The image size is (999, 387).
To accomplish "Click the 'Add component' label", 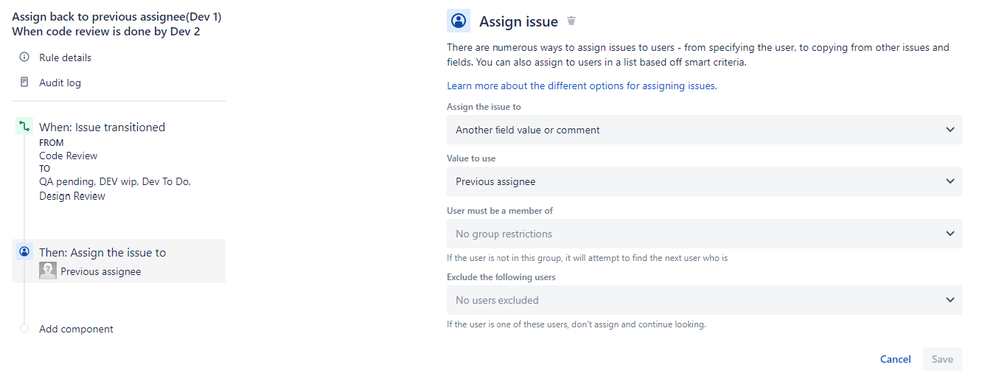I will pos(76,329).
